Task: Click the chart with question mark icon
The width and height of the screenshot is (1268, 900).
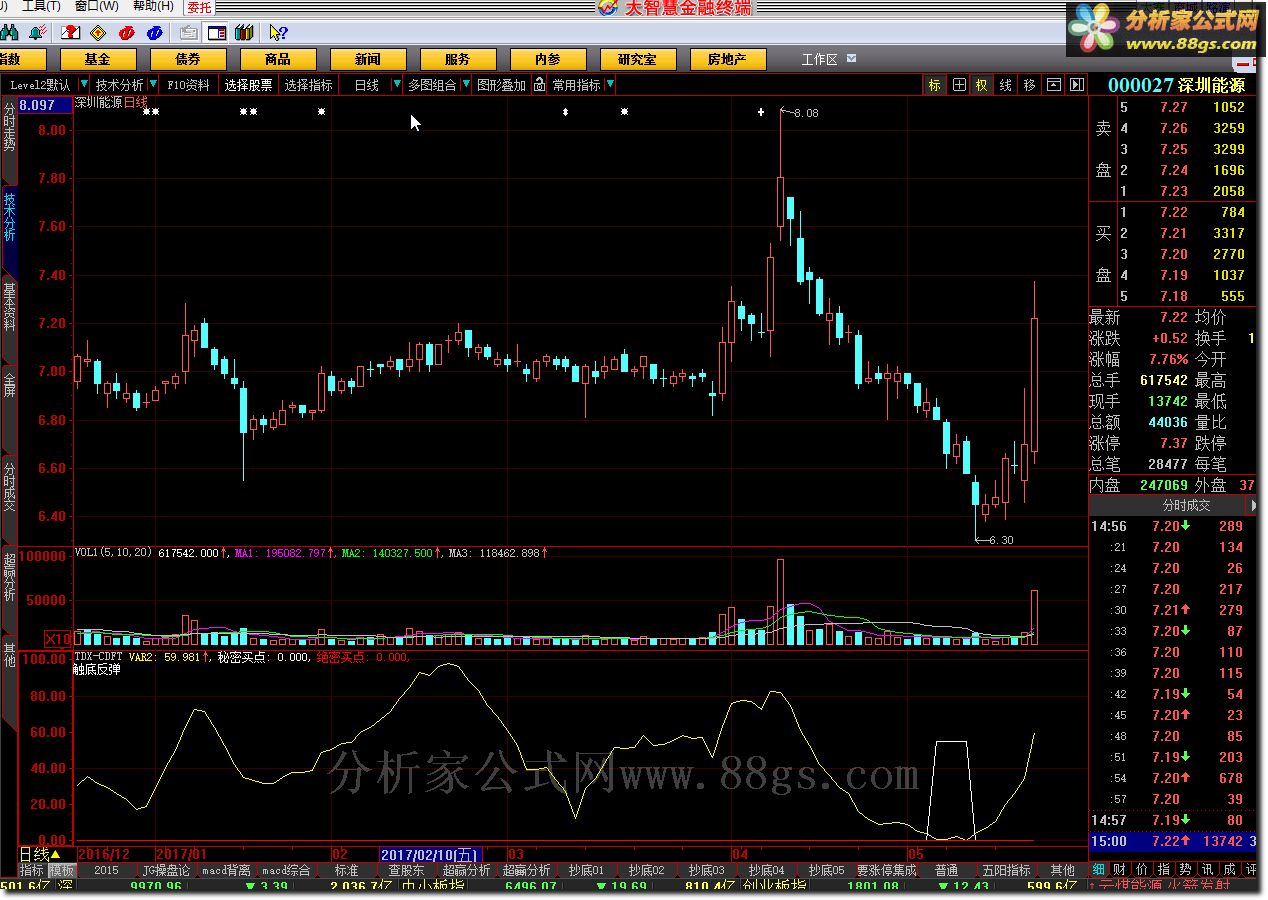Action: tap(71, 32)
